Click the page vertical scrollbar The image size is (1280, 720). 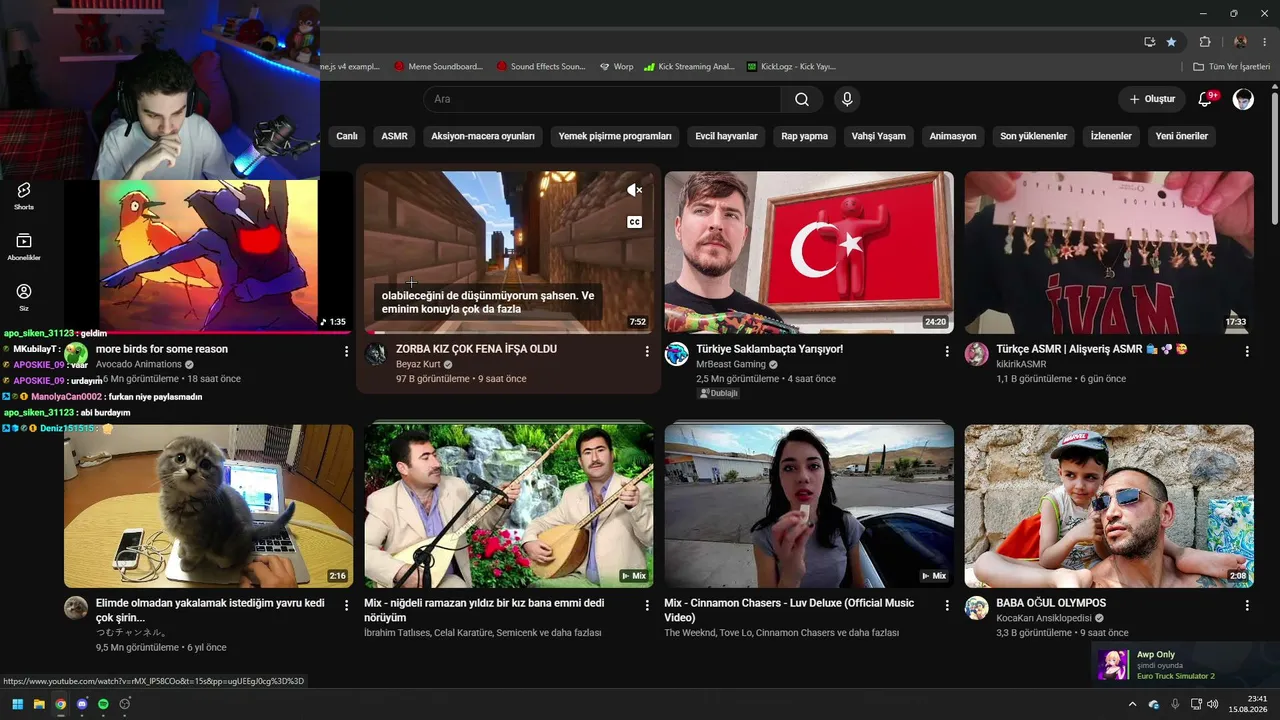tap(1274, 160)
